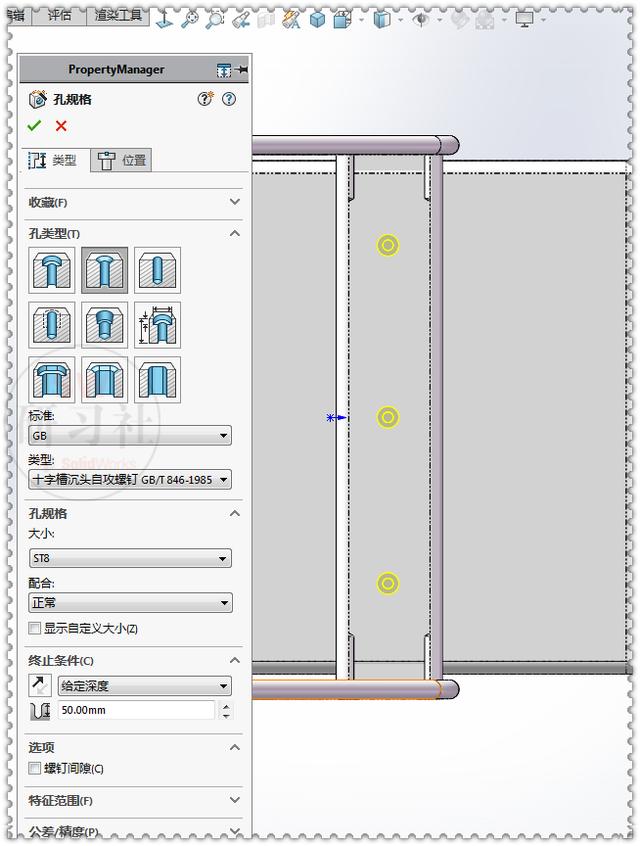Select the countersink hole type
The image size is (640, 846).
pos(105,270)
